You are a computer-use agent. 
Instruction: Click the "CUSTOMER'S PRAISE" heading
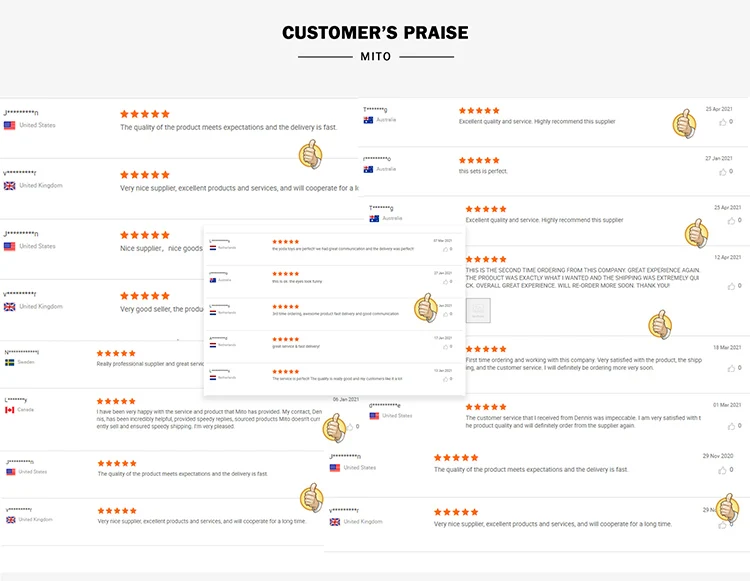[375, 33]
